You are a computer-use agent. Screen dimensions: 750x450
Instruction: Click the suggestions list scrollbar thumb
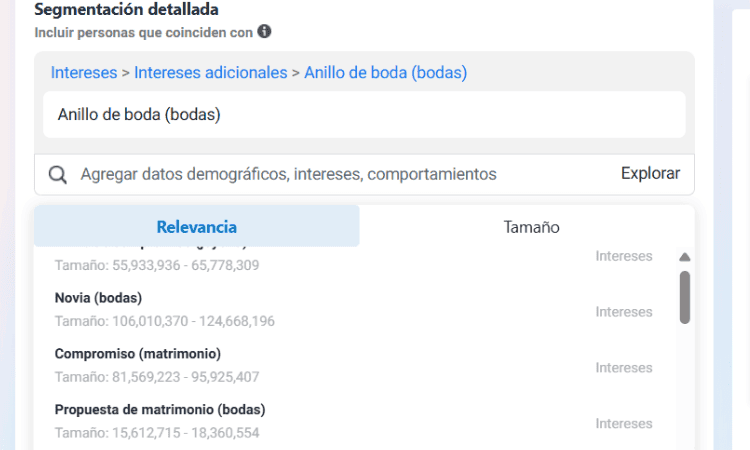[684, 297]
